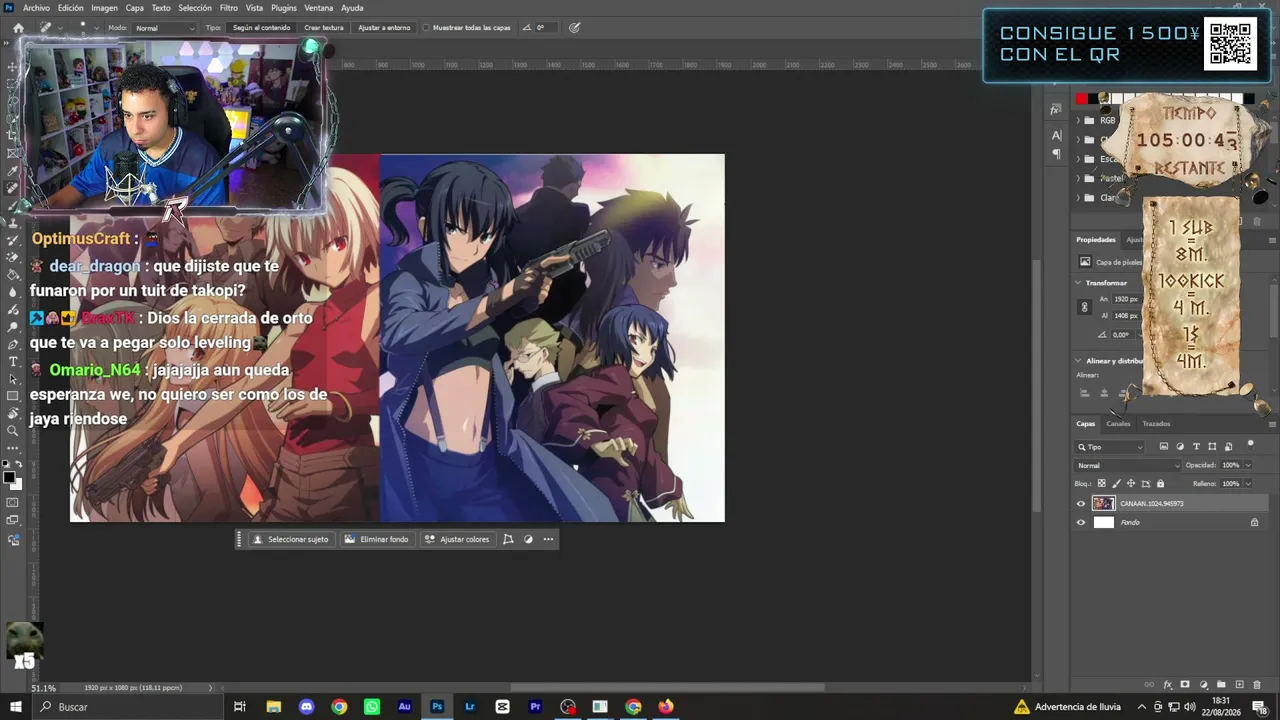Viewport: 1280px width, 720px height.
Task: Choose 'Ajustar a entorno' type option
Action: tap(384, 28)
